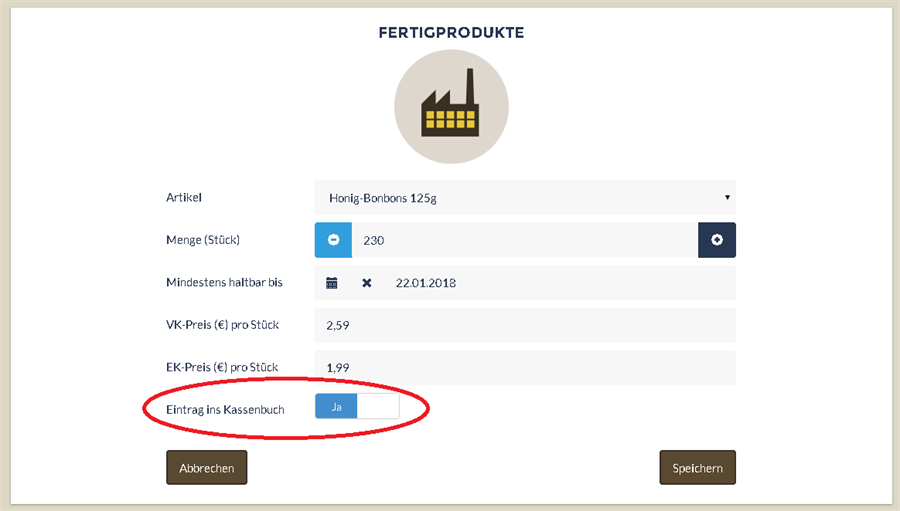Screen dimensions: 900x511
Task: Increase quantity with the plus button
Action: point(716,240)
